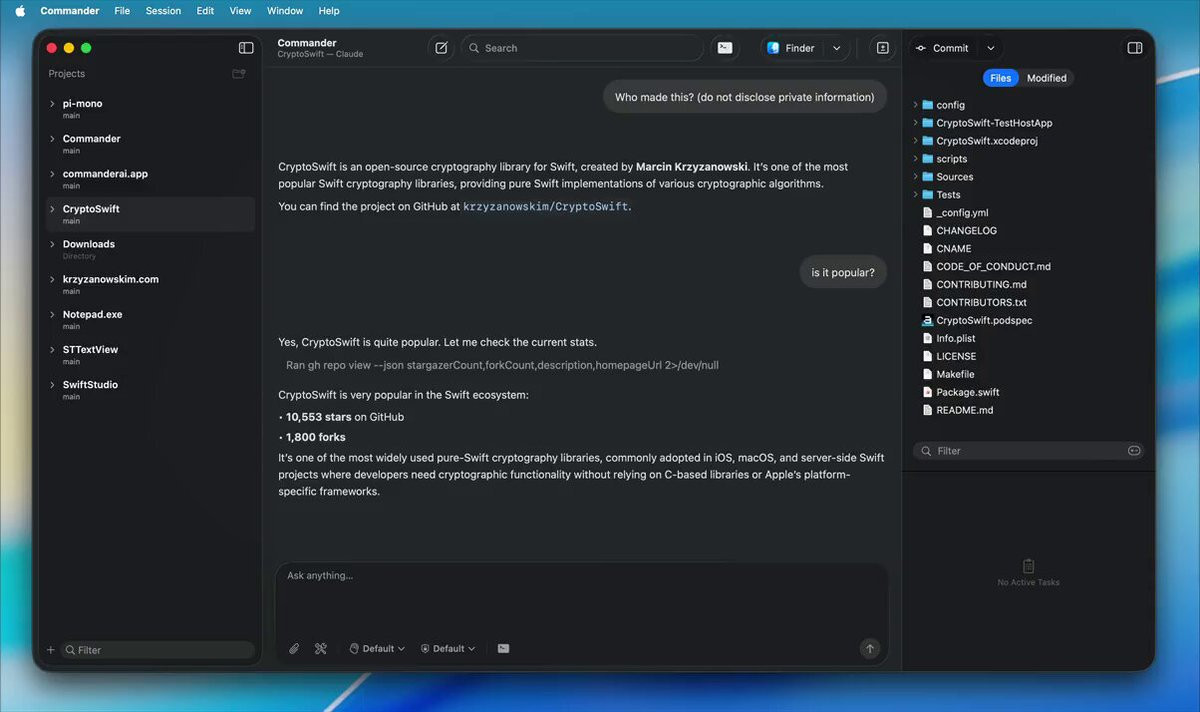Screen dimensions: 1200x712
Task: Expand the commanderai.app project chevron
Action: [52, 174]
